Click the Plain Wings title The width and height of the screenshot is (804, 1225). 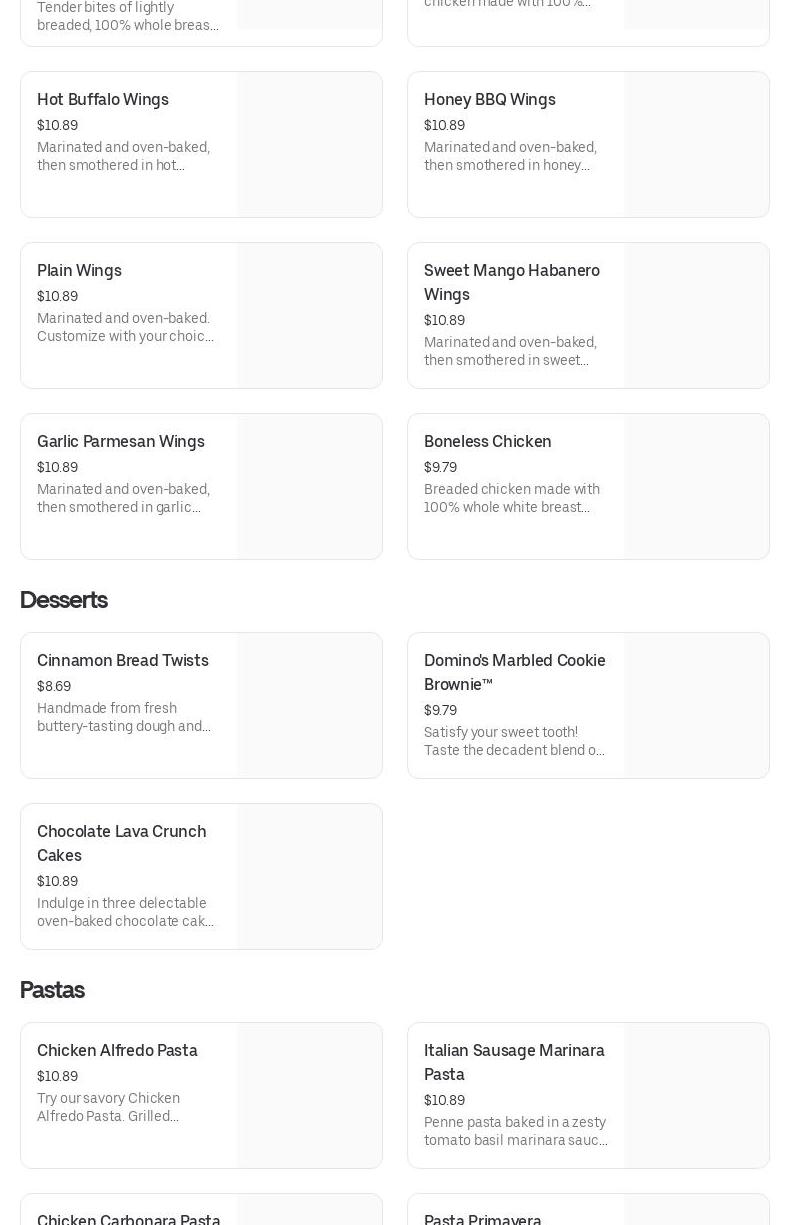pyautogui.click(x=79, y=271)
